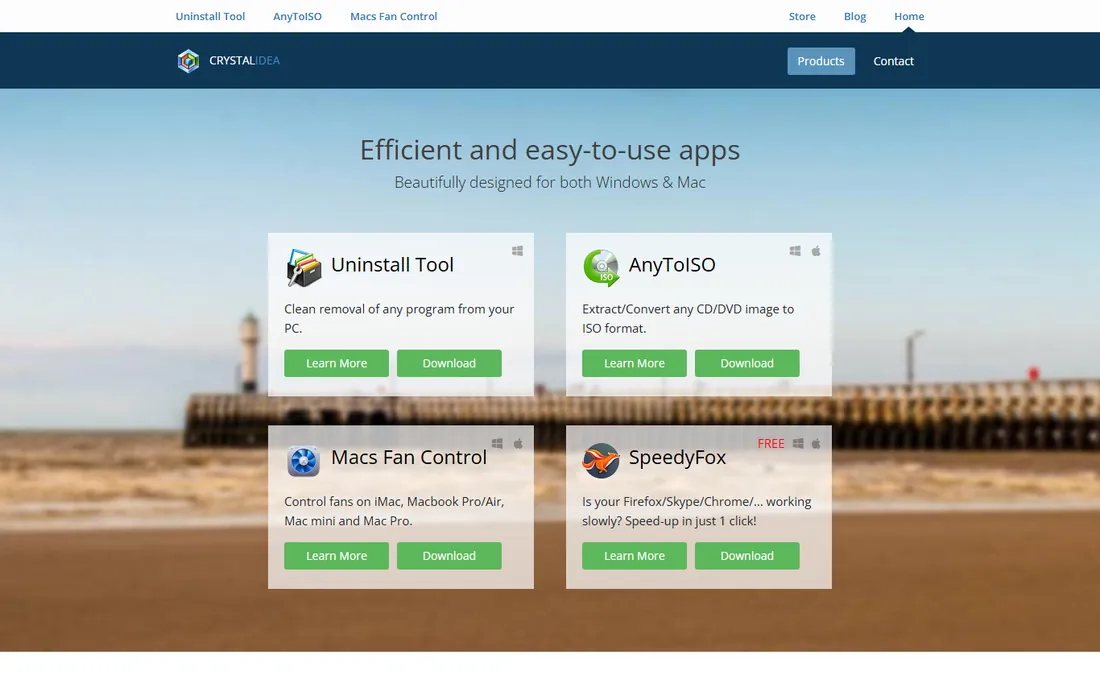Click the Macs Fan Control card title
The width and height of the screenshot is (1100, 688).
click(x=409, y=457)
